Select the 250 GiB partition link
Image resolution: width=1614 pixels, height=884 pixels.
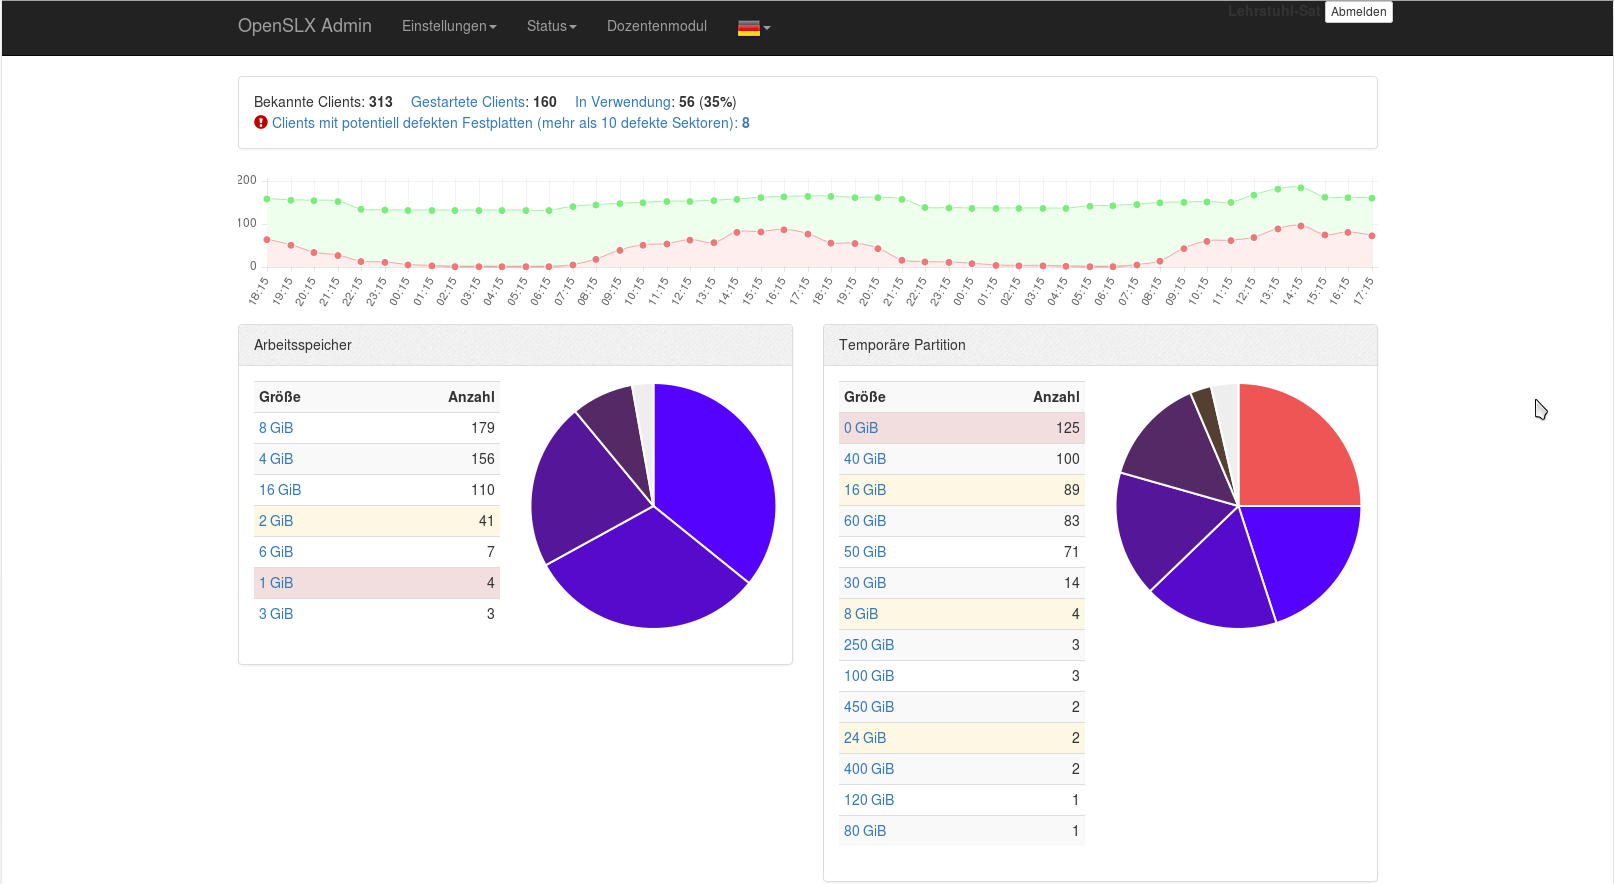[869, 645]
